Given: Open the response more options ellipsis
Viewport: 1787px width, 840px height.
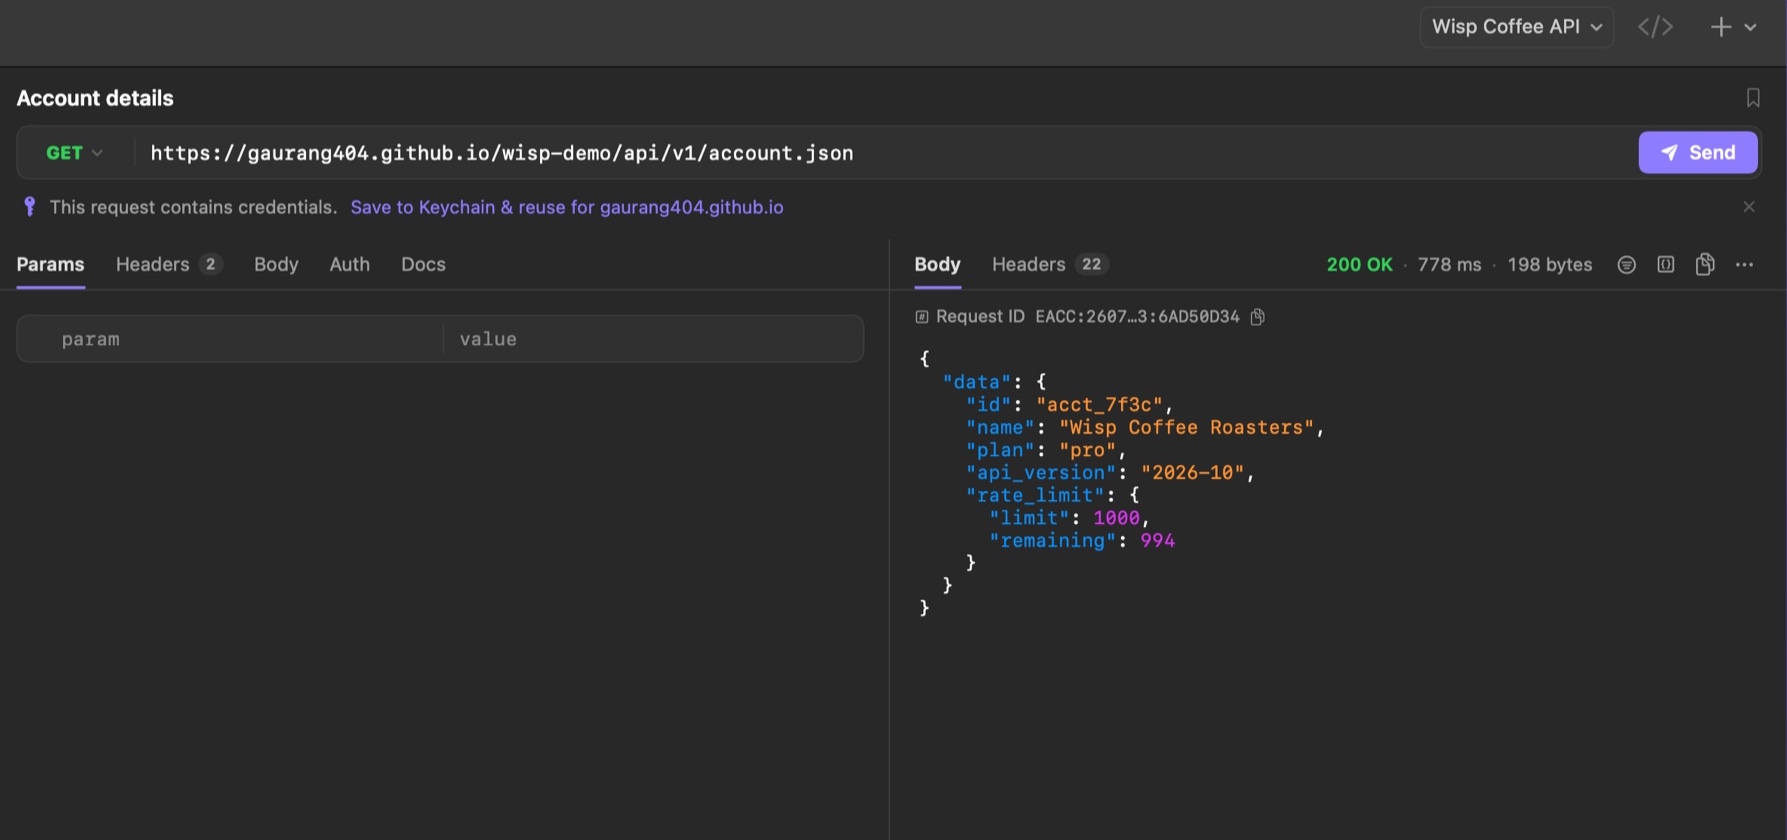Looking at the screenshot, I should [1744, 265].
